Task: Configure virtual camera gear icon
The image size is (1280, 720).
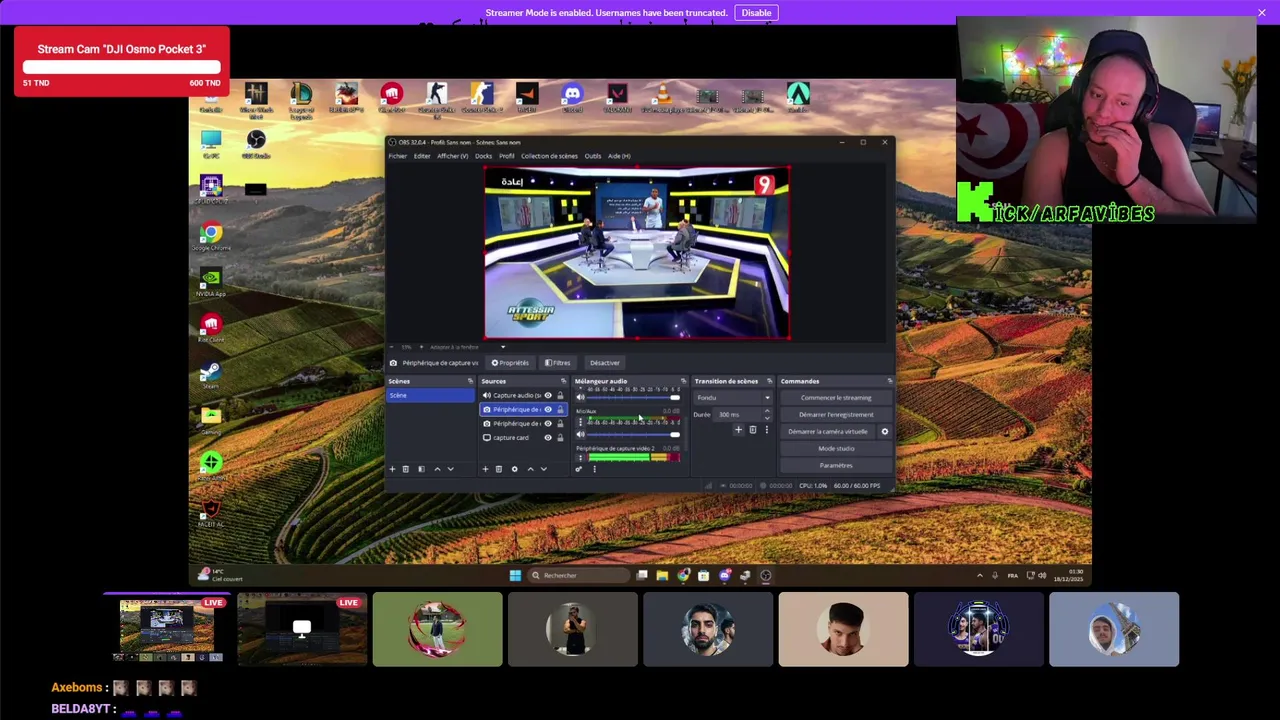Action: (884, 431)
